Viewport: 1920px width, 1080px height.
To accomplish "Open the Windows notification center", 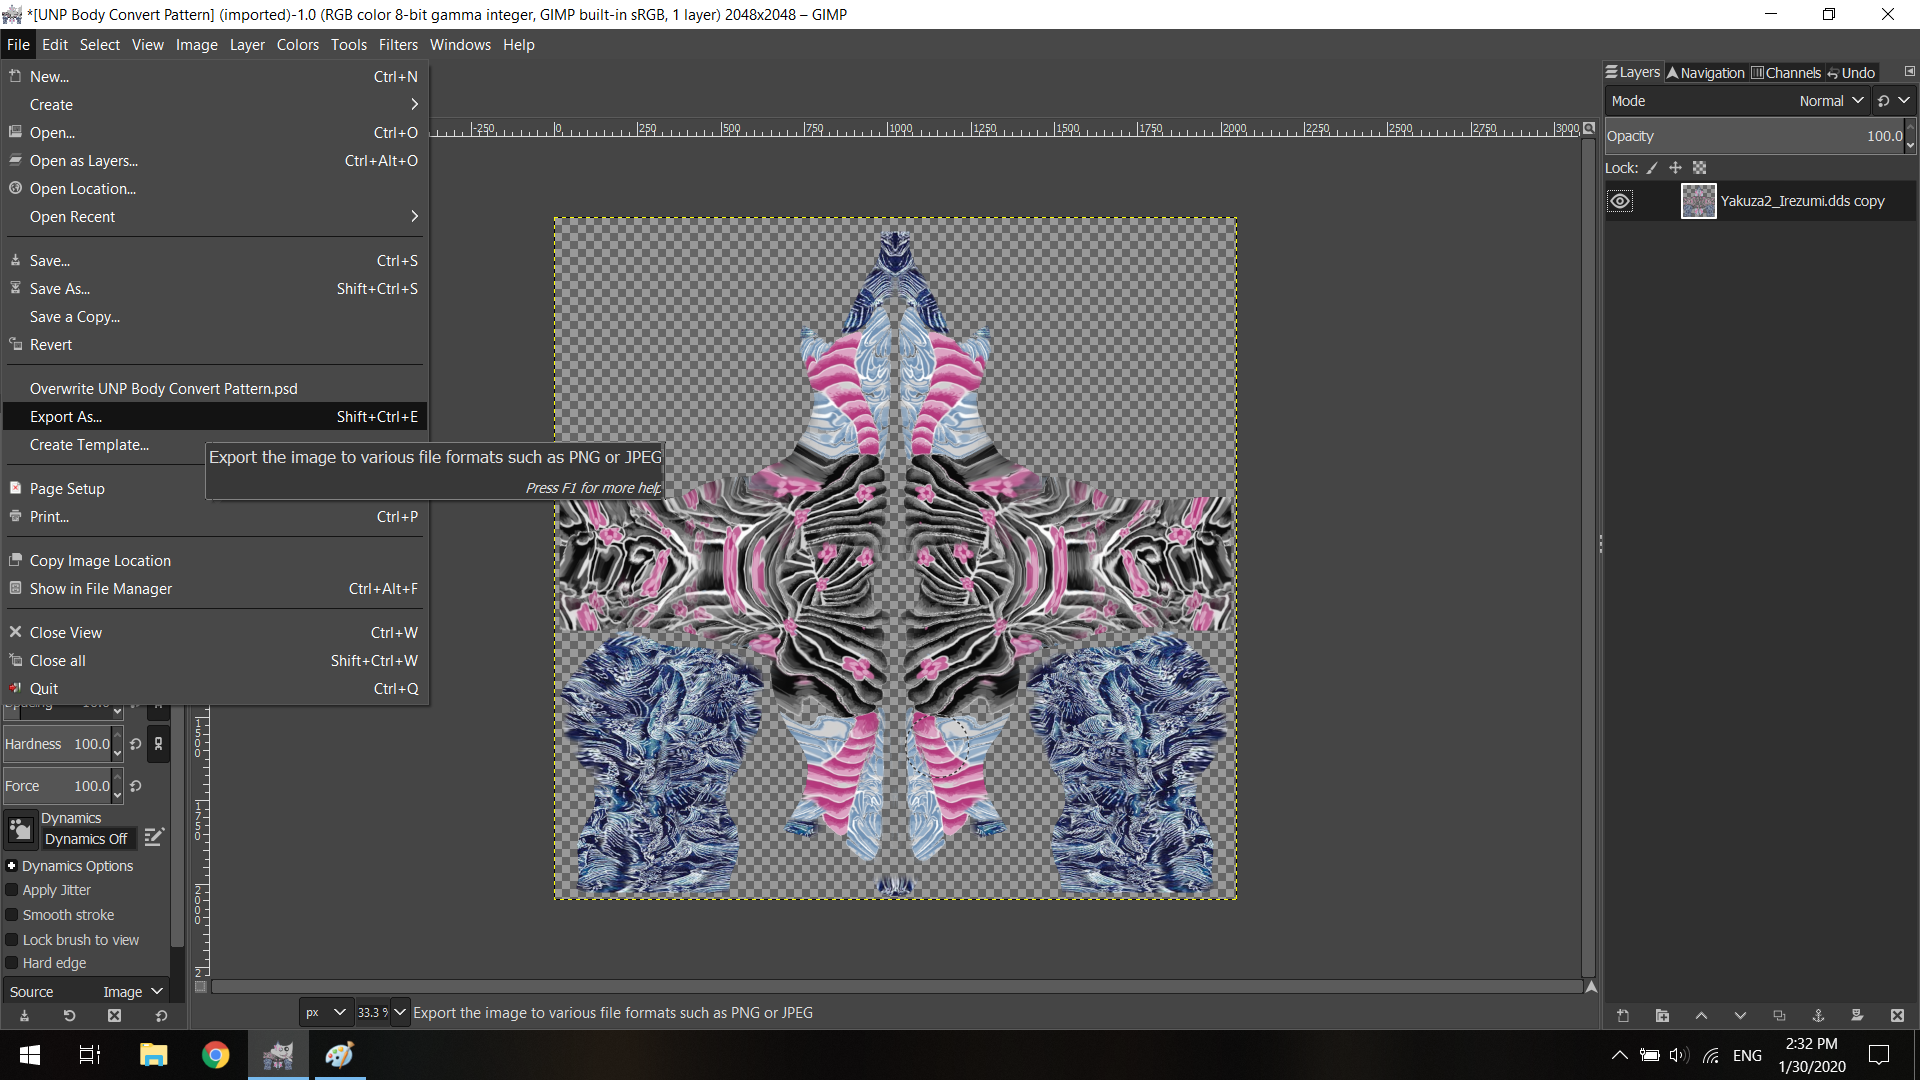I will (1879, 1055).
